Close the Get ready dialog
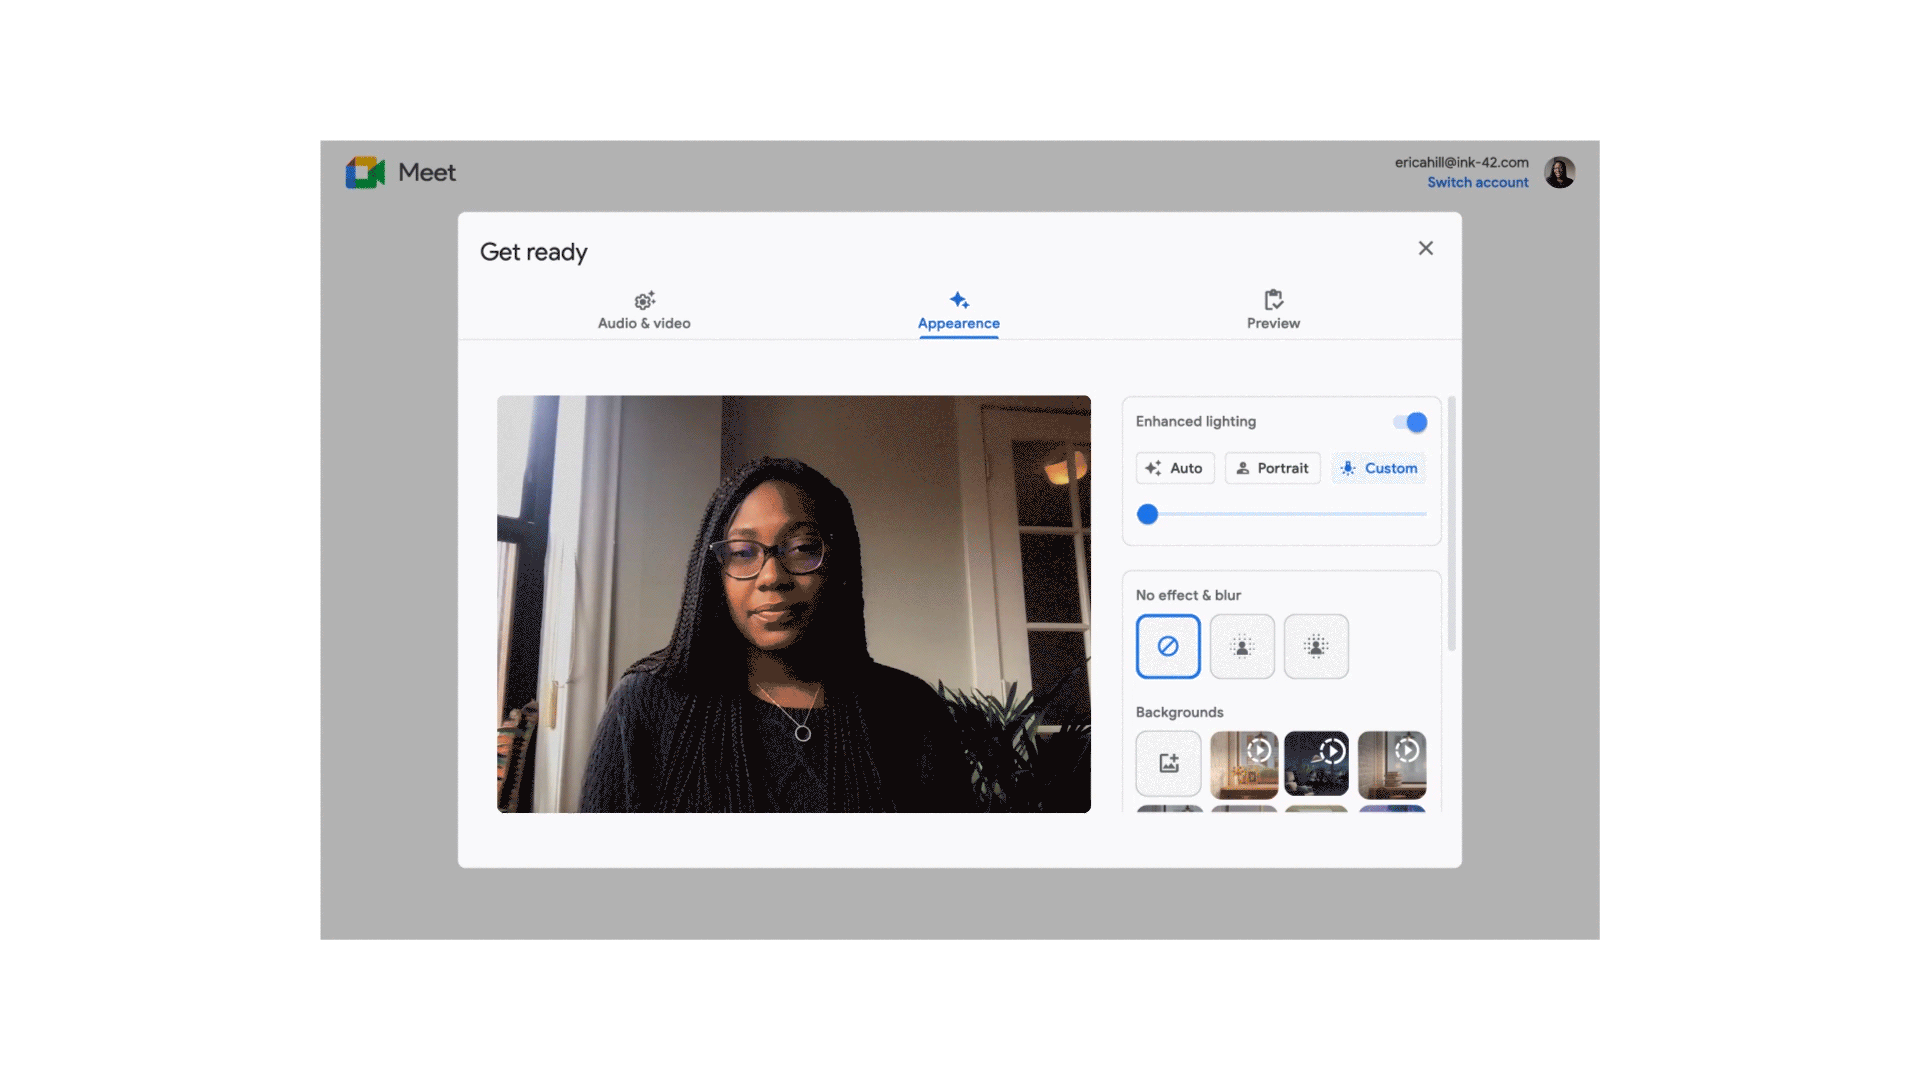Image resolution: width=1920 pixels, height=1080 pixels. (1425, 248)
